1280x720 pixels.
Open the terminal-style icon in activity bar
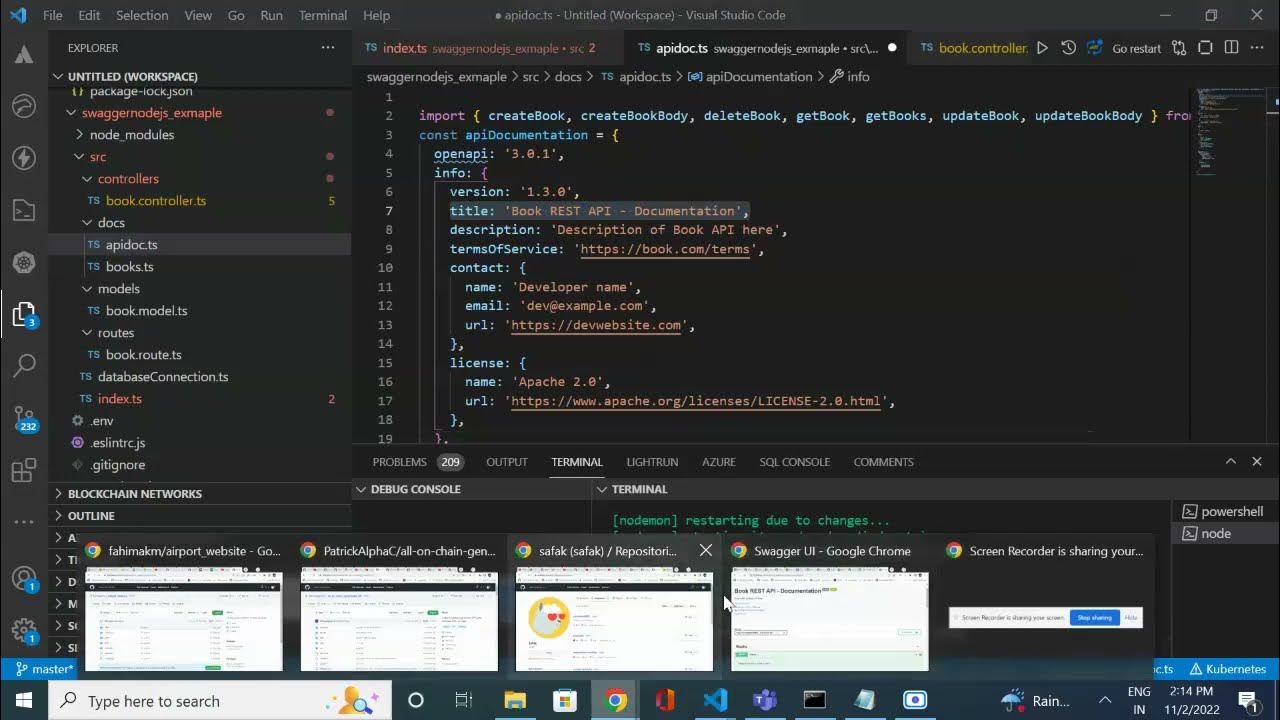pos(24,210)
